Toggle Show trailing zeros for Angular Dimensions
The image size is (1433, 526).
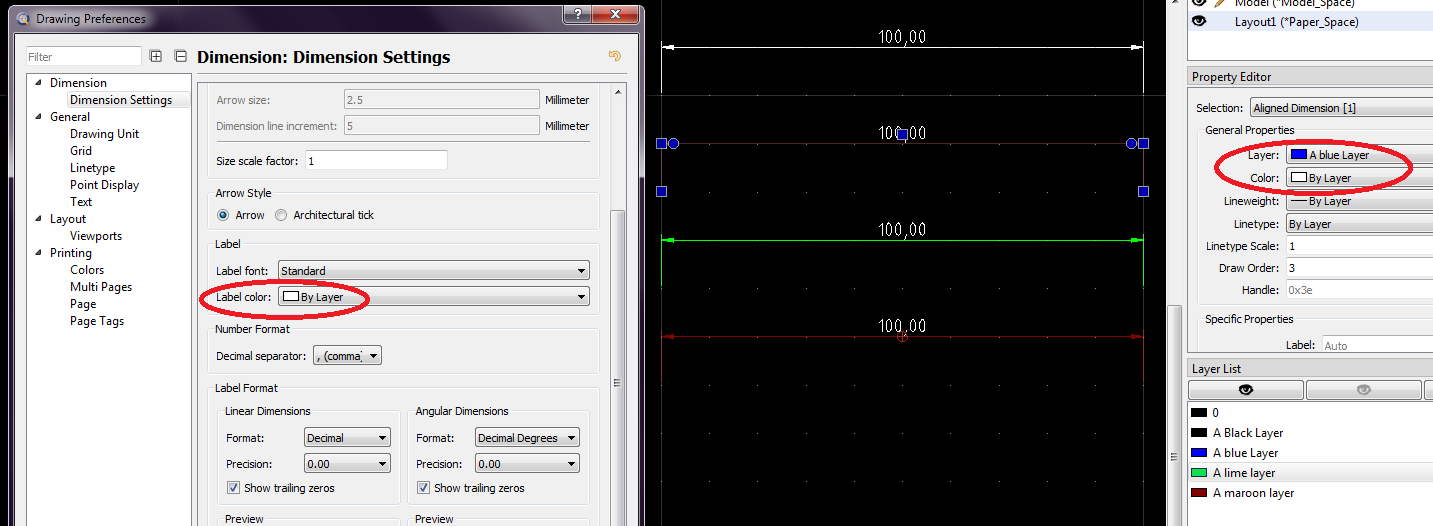423,488
